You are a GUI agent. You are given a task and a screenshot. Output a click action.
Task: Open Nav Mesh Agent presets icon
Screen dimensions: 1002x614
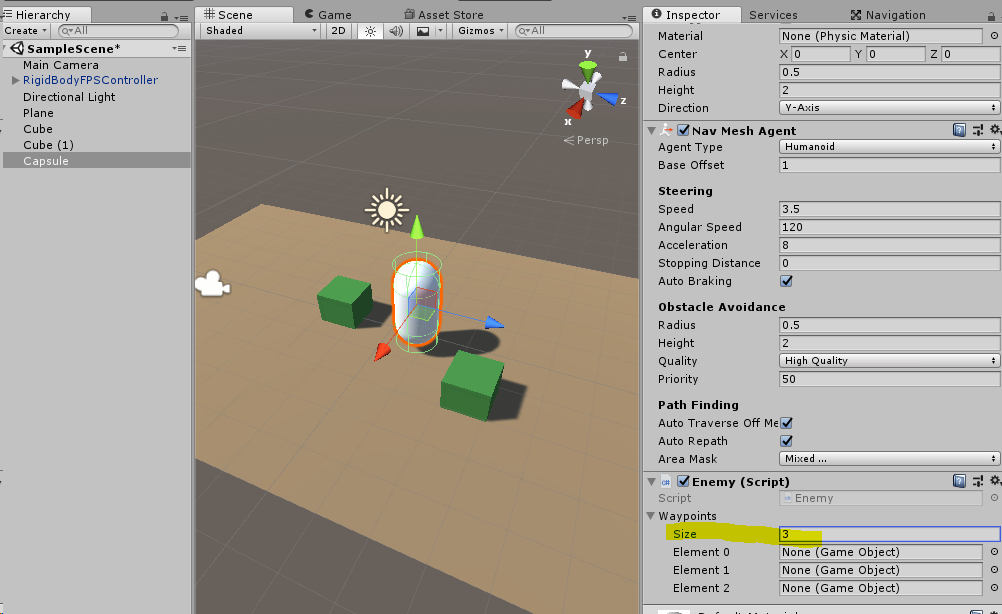[978, 130]
